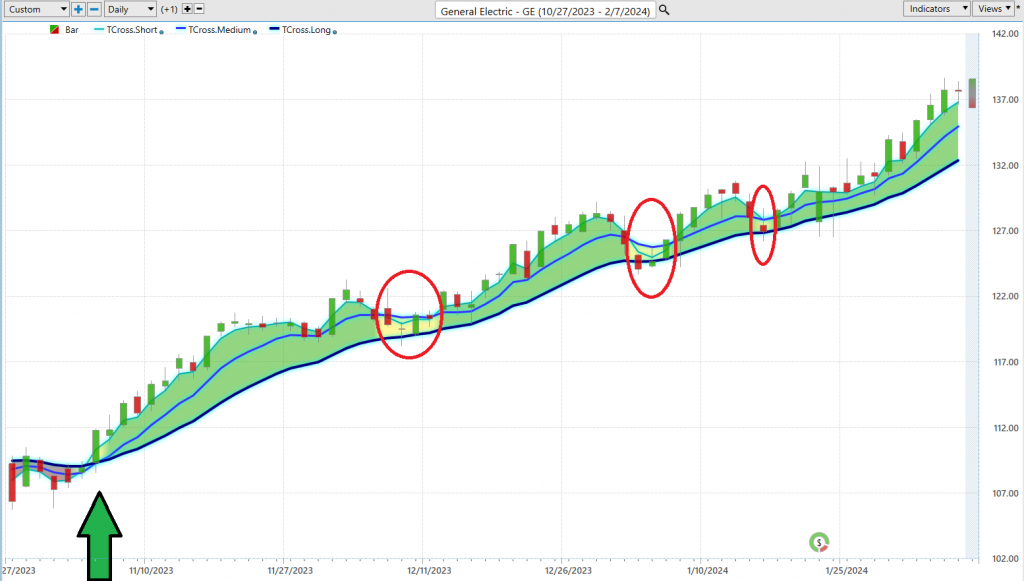Screen dimensions: 1024x581
Task: Click the 132.00 price axis label
Action: click(x=1005, y=165)
